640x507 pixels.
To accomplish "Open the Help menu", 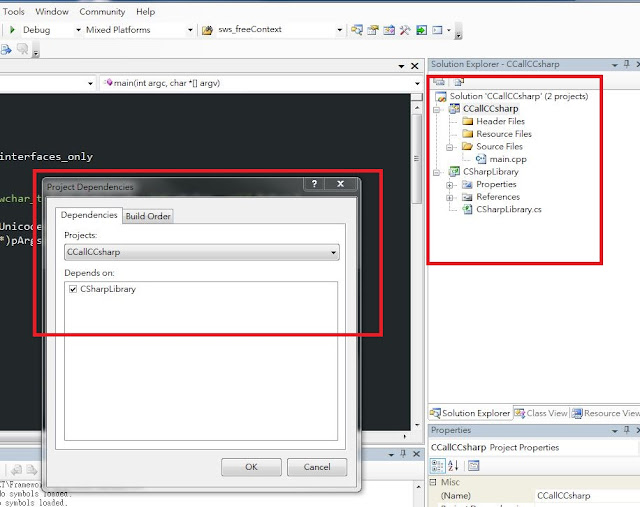I will tap(146, 12).
